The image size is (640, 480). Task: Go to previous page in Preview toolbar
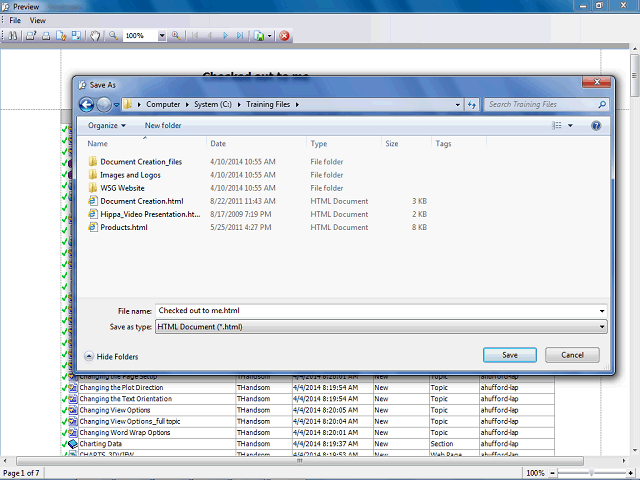pos(210,36)
